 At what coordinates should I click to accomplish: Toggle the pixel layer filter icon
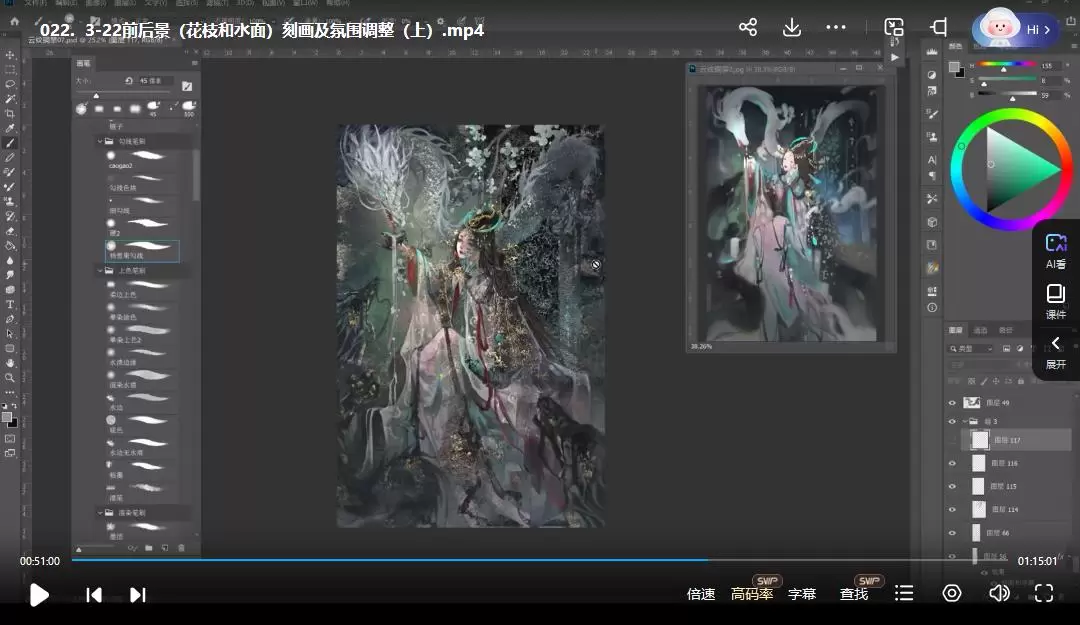[1006, 349]
